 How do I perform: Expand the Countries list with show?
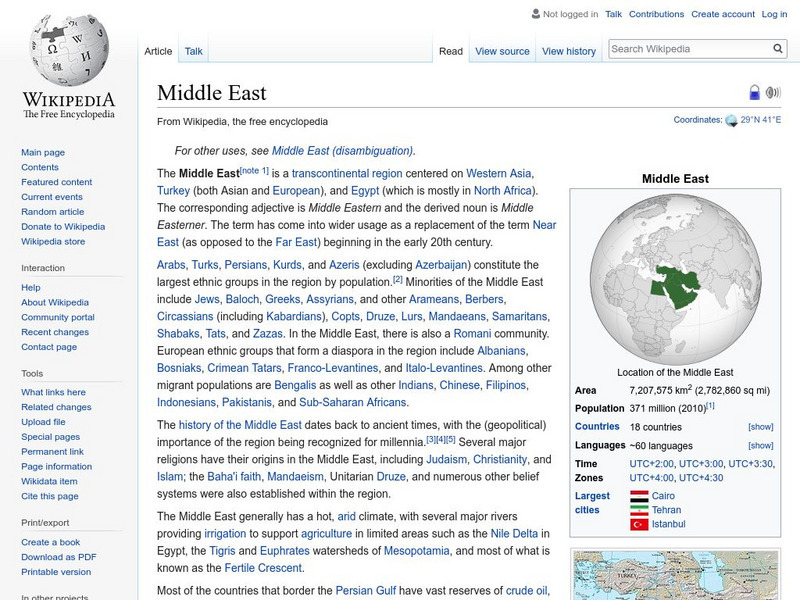click(x=760, y=427)
